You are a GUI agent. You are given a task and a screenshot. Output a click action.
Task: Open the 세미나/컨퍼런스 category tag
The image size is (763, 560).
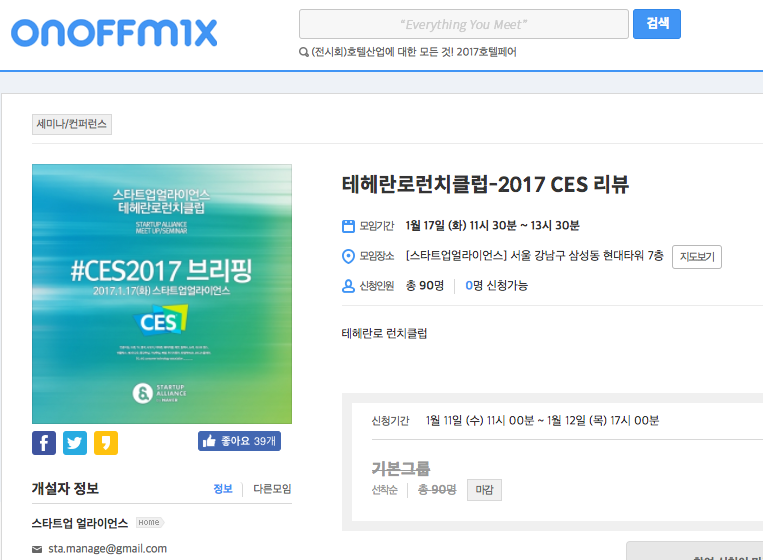tap(72, 125)
